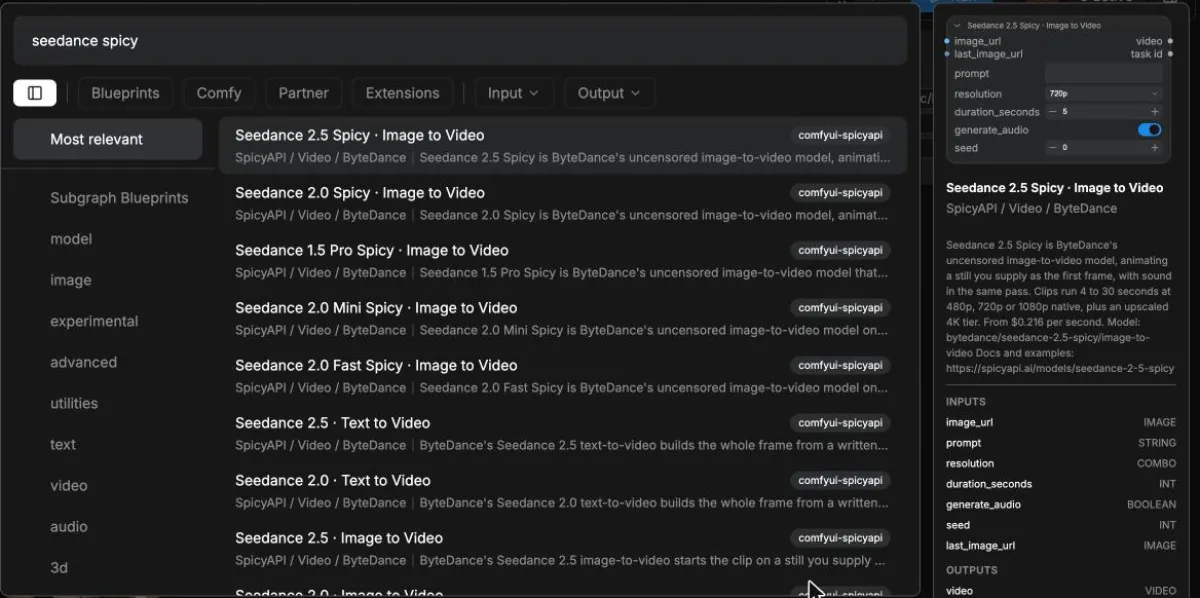The height and width of the screenshot is (598, 1200).
Task: Select Seedance 2.0 Spicy · Image to Video result
Action: [x=563, y=203]
